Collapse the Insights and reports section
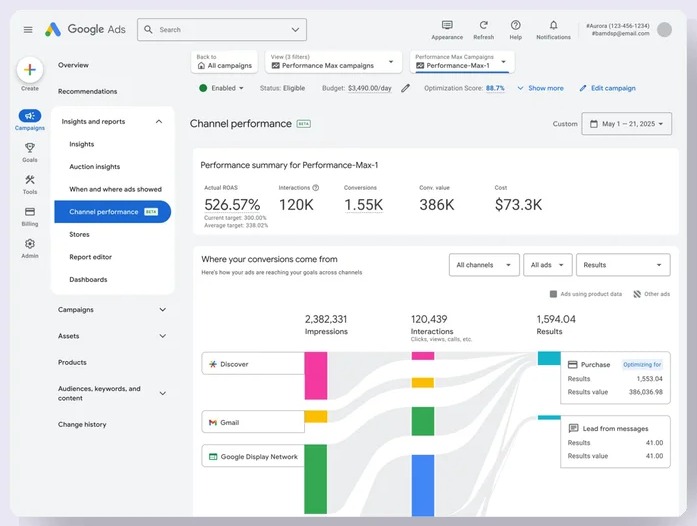The height and width of the screenshot is (526, 697). (x=159, y=121)
